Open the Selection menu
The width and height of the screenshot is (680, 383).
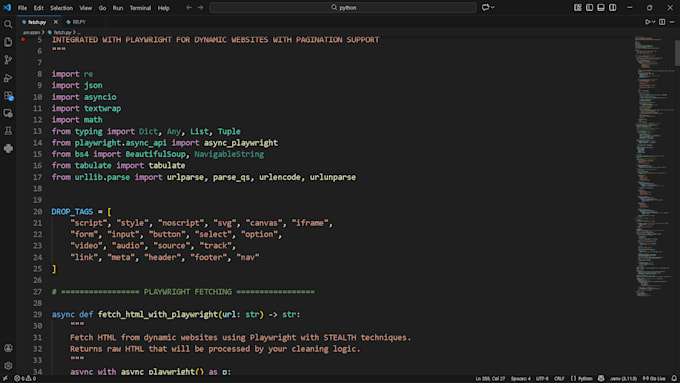(x=61, y=8)
